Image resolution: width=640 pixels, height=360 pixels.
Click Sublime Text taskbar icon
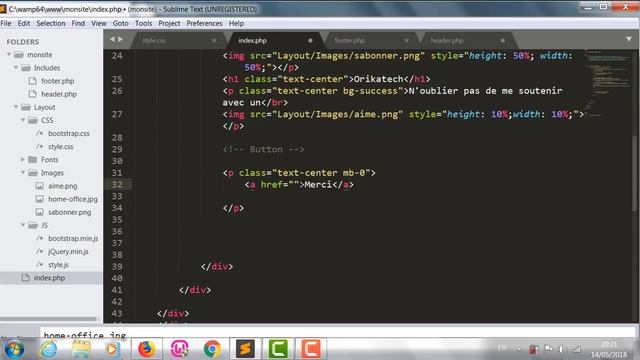coord(245,349)
